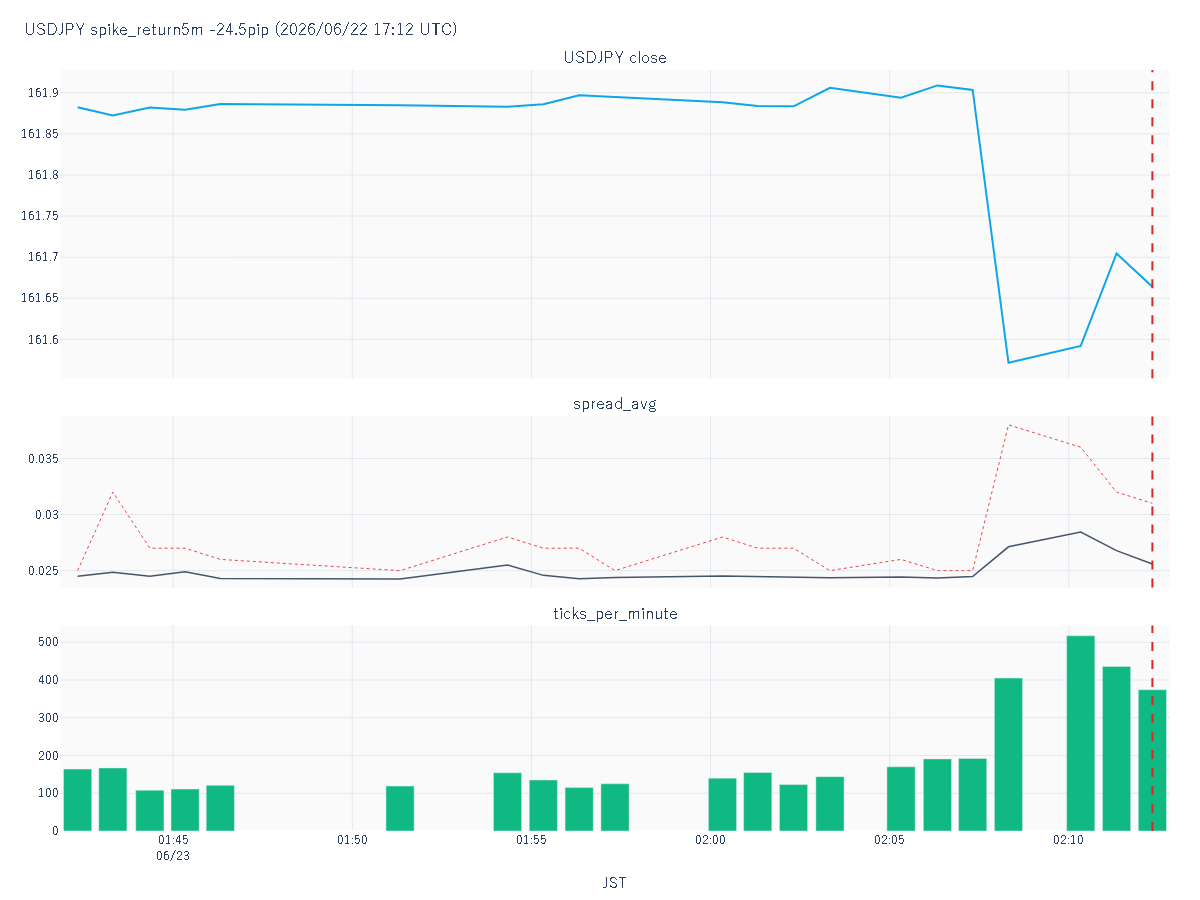Click the 300 ticks axis label
Screen dimensions: 1200x900
pyautogui.click(x=47, y=718)
